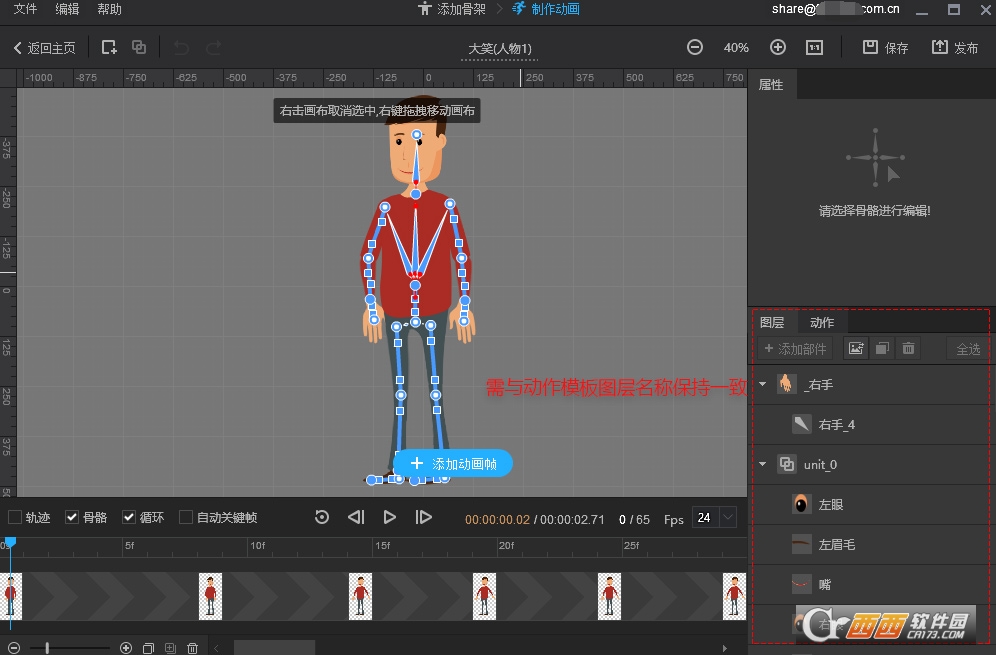This screenshot has width=996, height=655.
Task: Open the Fps dropdown showing 24
Action: (x=727, y=517)
